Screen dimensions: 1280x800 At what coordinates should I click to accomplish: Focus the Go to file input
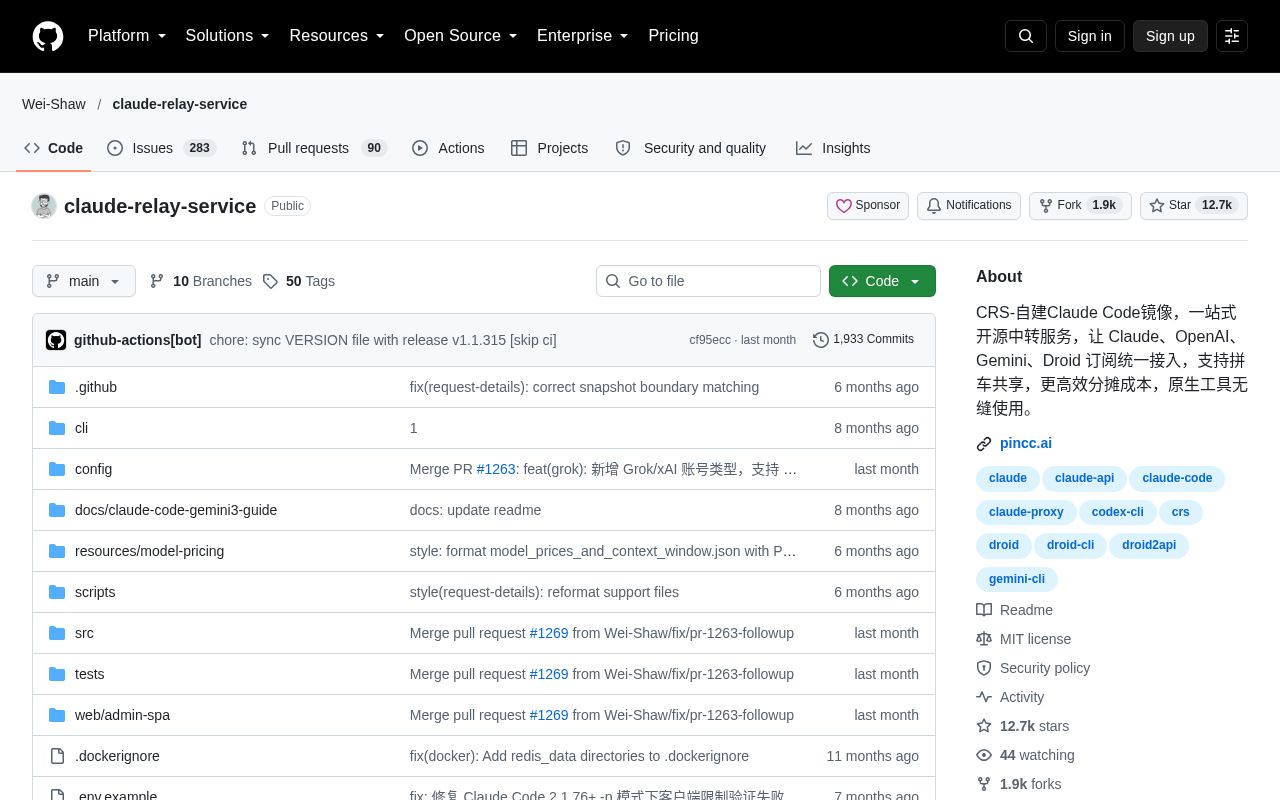(x=708, y=281)
